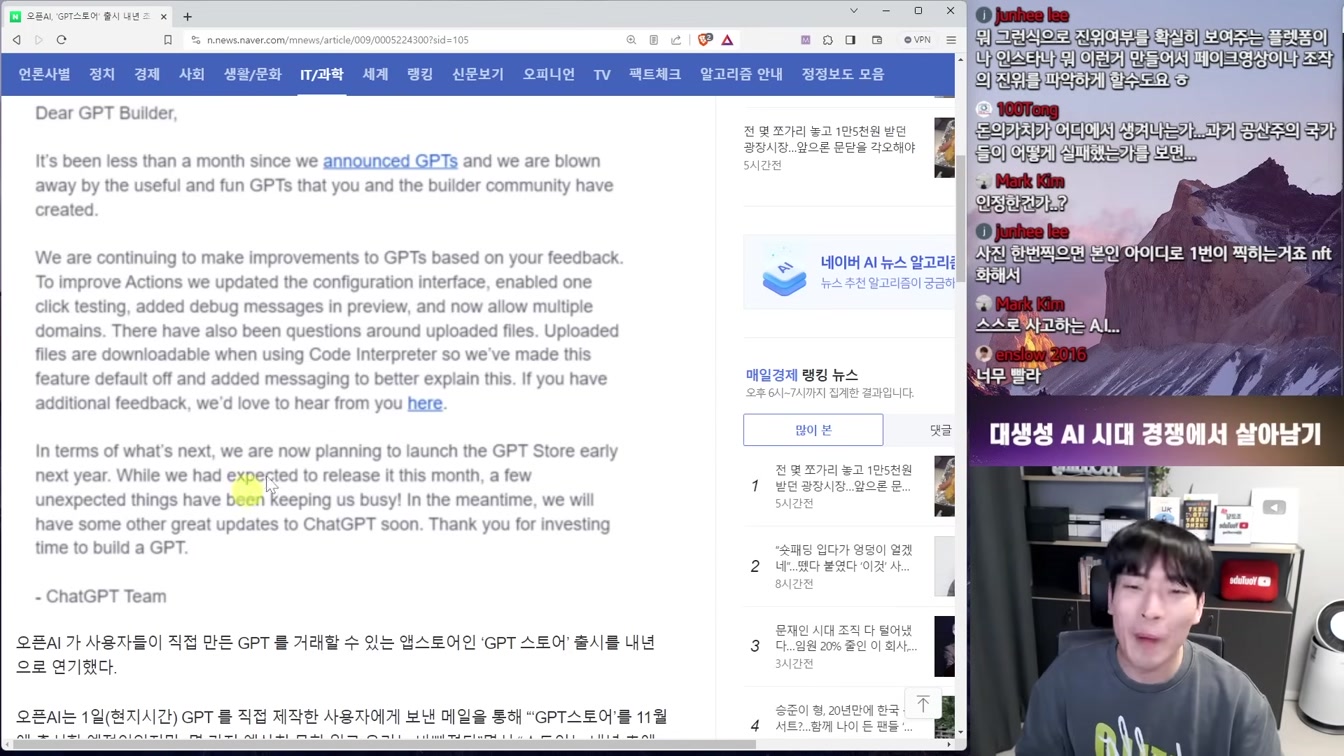Viewport: 1344px width, 756px height.
Task: Open ranked article 2 '숏패딩 입다가'
Action: pyautogui.click(x=843, y=558)
